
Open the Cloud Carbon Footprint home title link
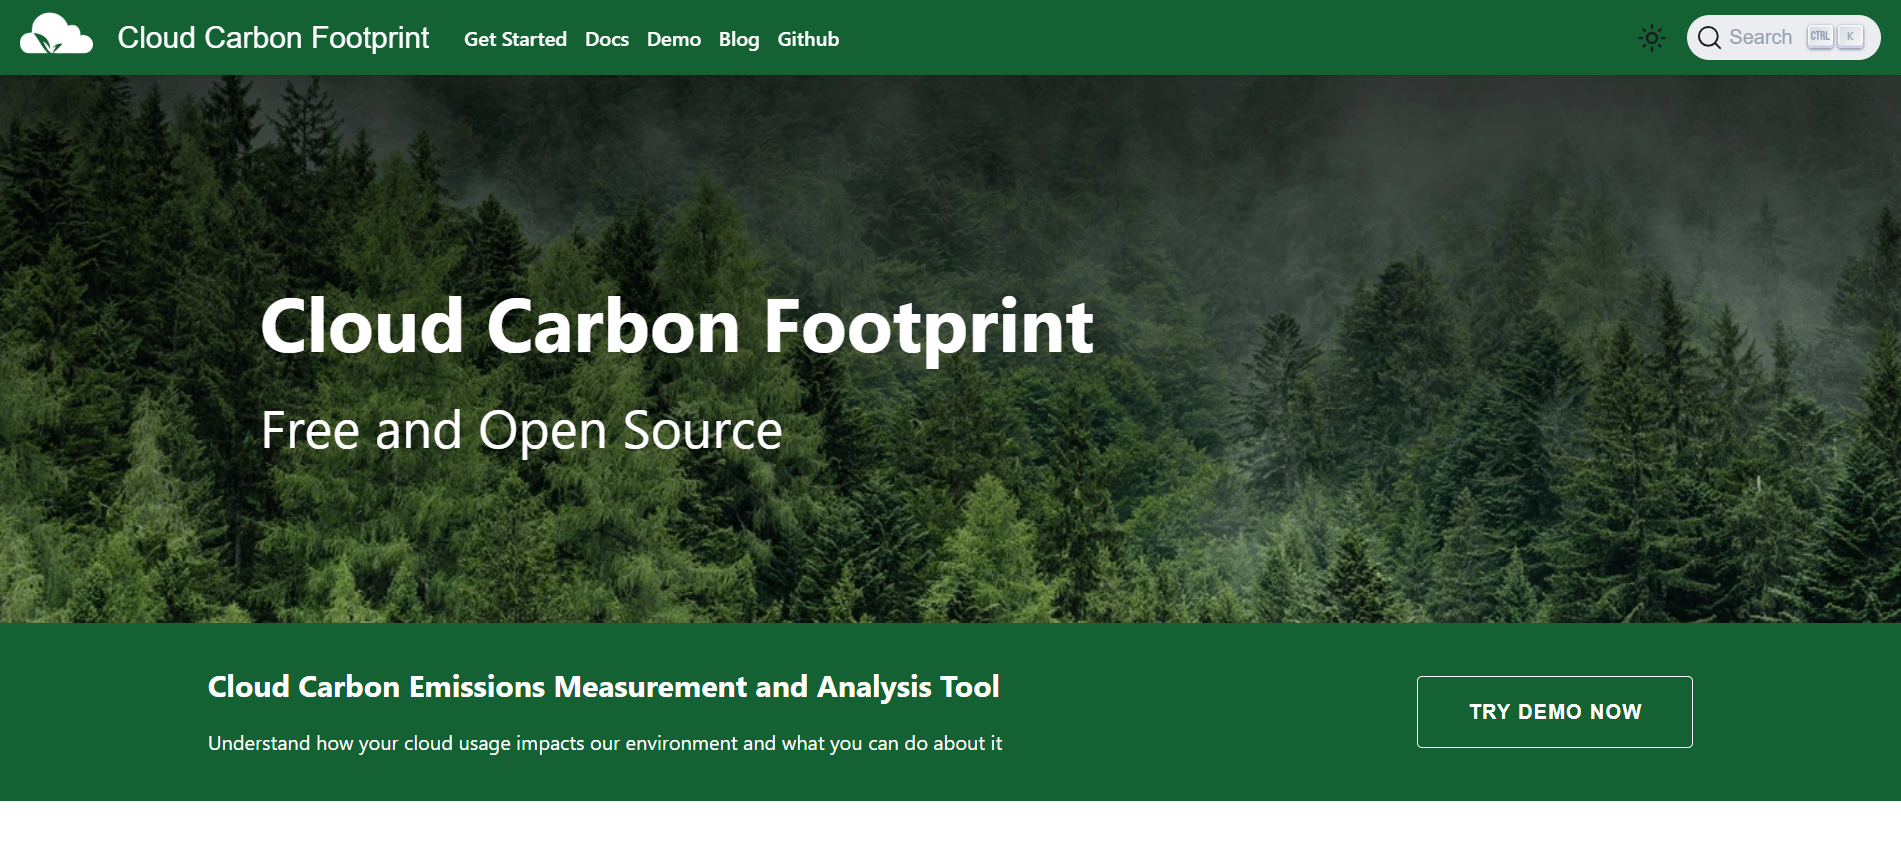(x=273, y=38)
